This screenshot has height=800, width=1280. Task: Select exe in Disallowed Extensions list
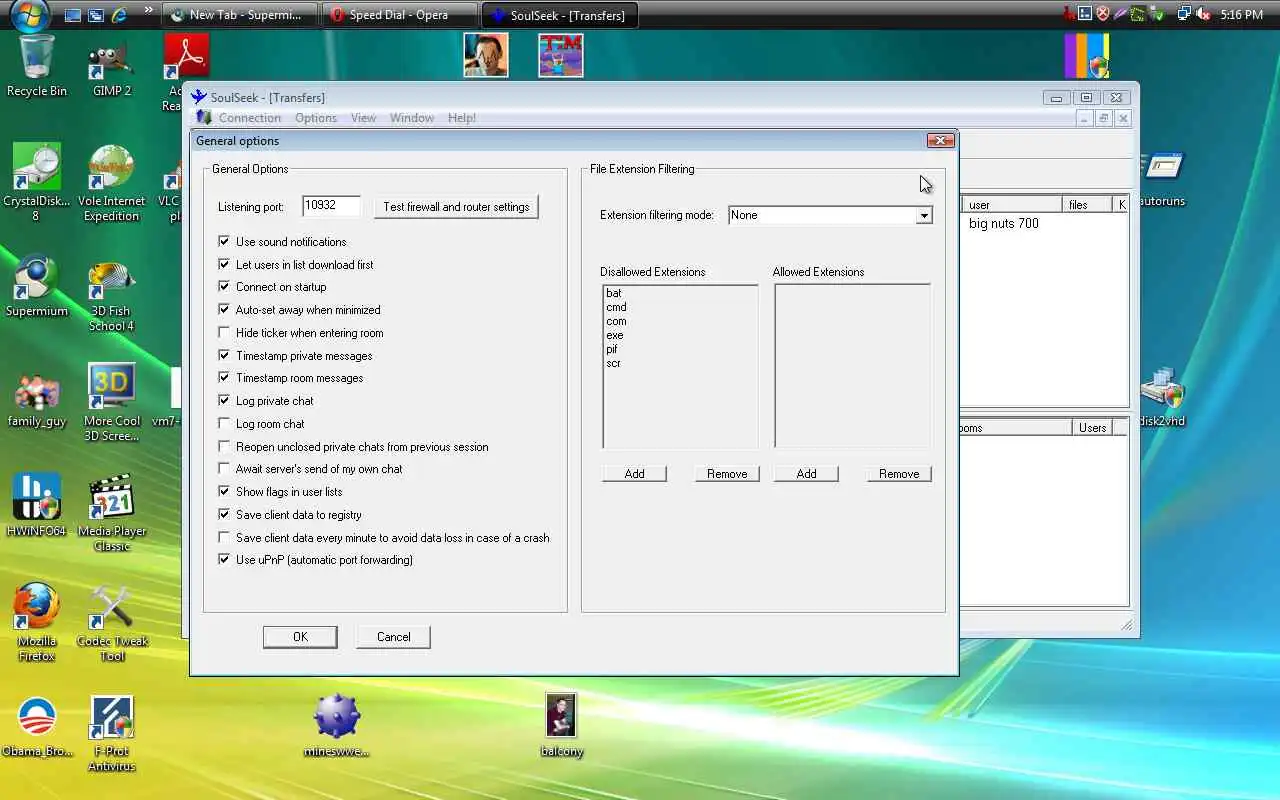614,335
